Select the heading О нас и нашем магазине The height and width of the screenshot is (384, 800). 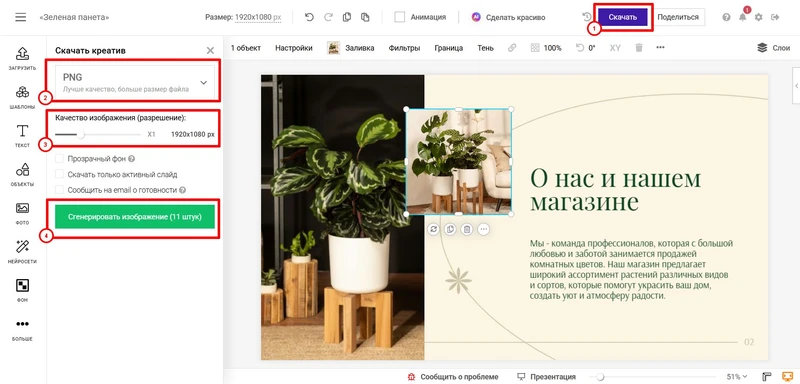point(615,190)
